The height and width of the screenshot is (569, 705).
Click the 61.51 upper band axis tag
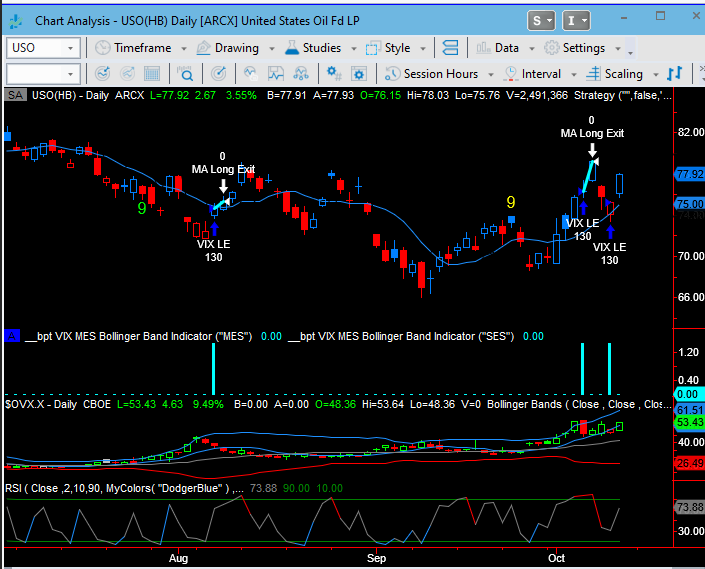pyautogui.click(x=689, y=410)
